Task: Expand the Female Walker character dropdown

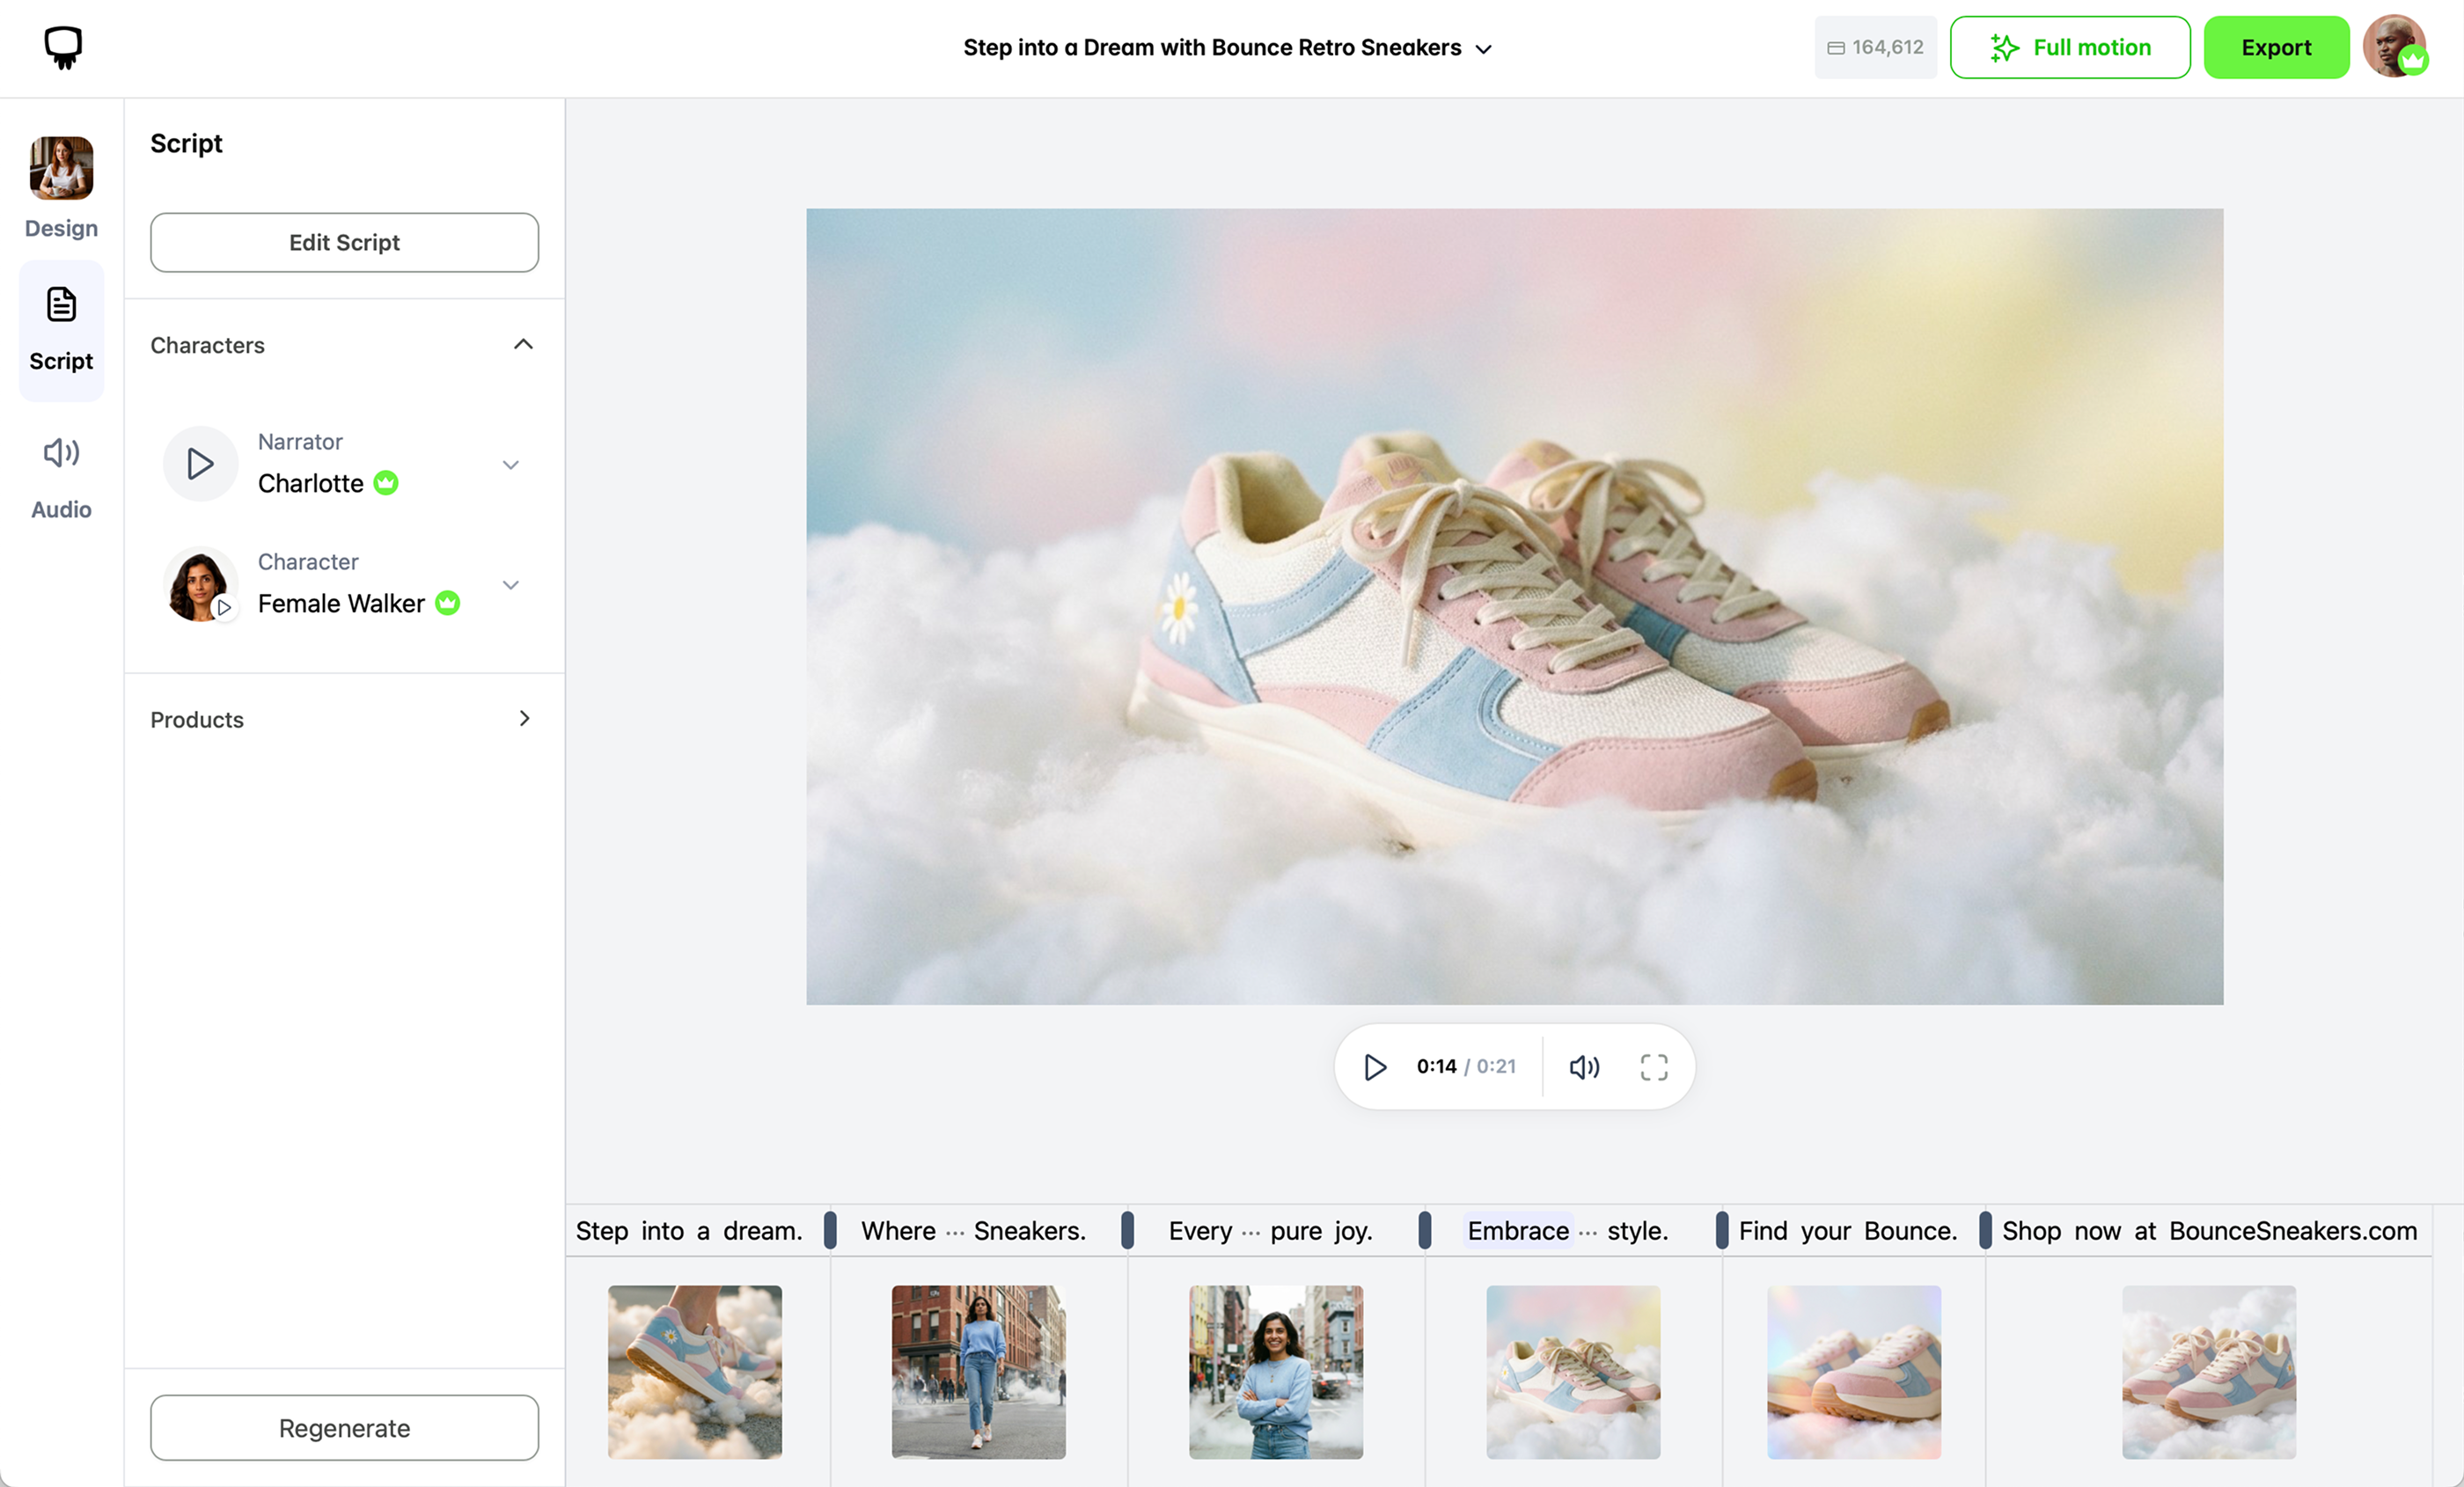Action: (x=511, y=585)
